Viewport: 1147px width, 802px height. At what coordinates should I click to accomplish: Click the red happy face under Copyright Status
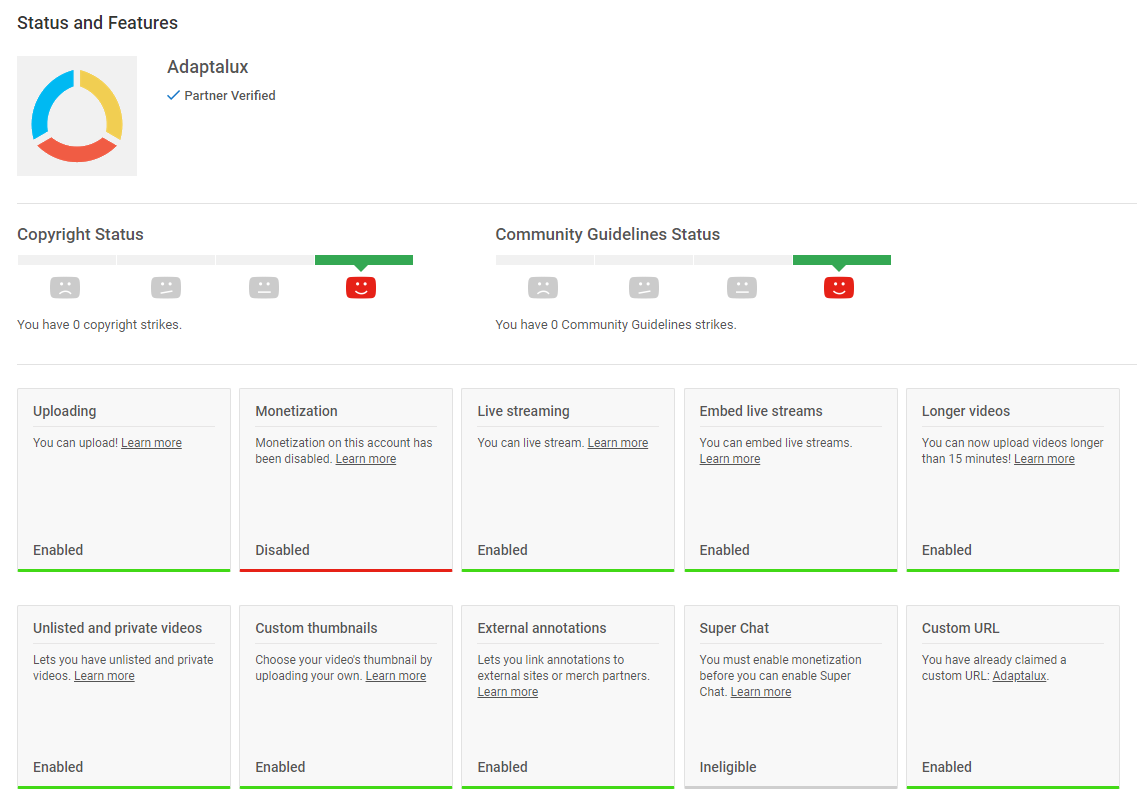tap(361, 288)
